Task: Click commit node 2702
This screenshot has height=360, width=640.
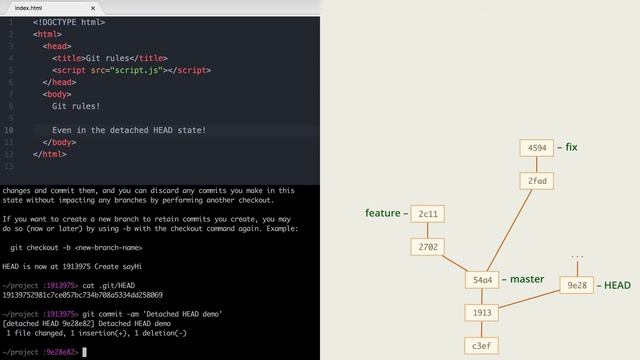Action: [x=428, y=247]
